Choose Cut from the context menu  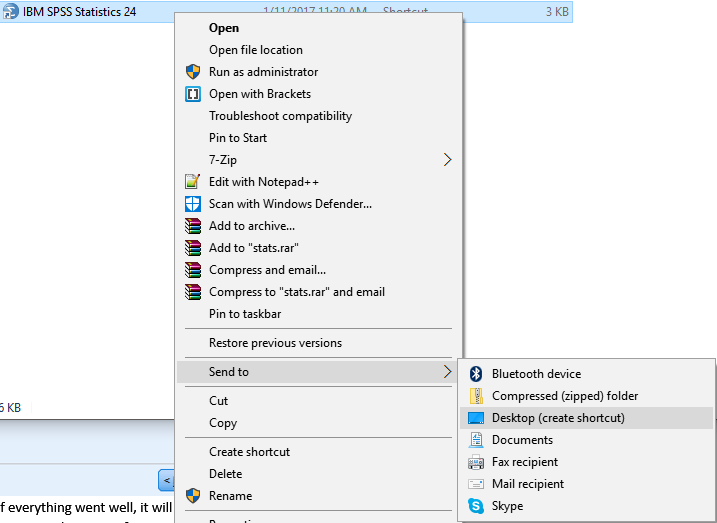tap(318, 401)
